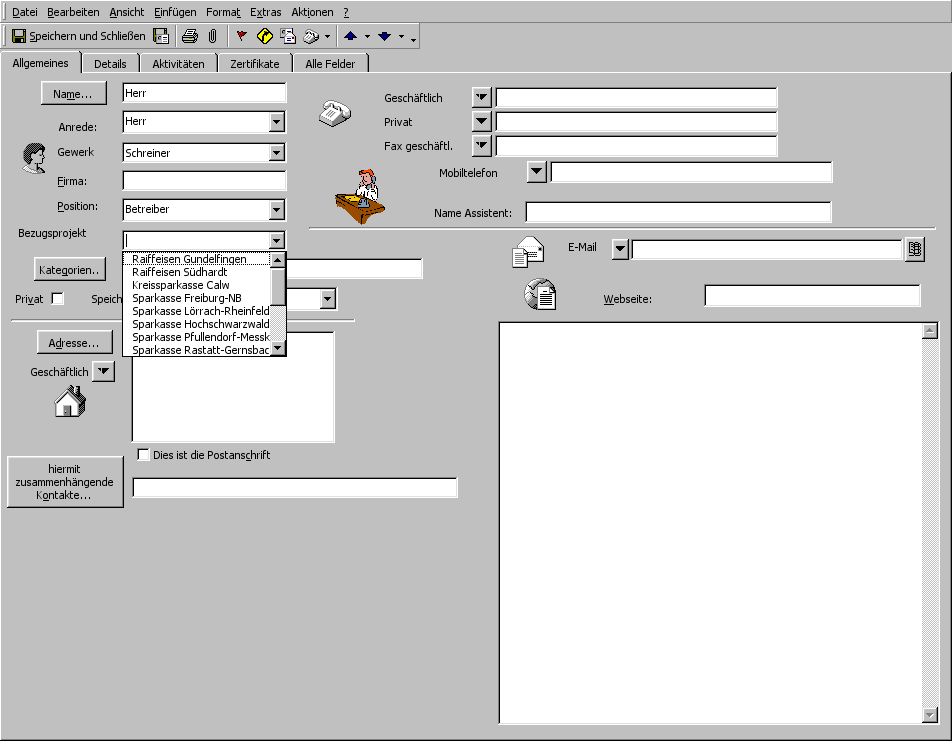Click the paperclip attach file icon

[212, 36]
